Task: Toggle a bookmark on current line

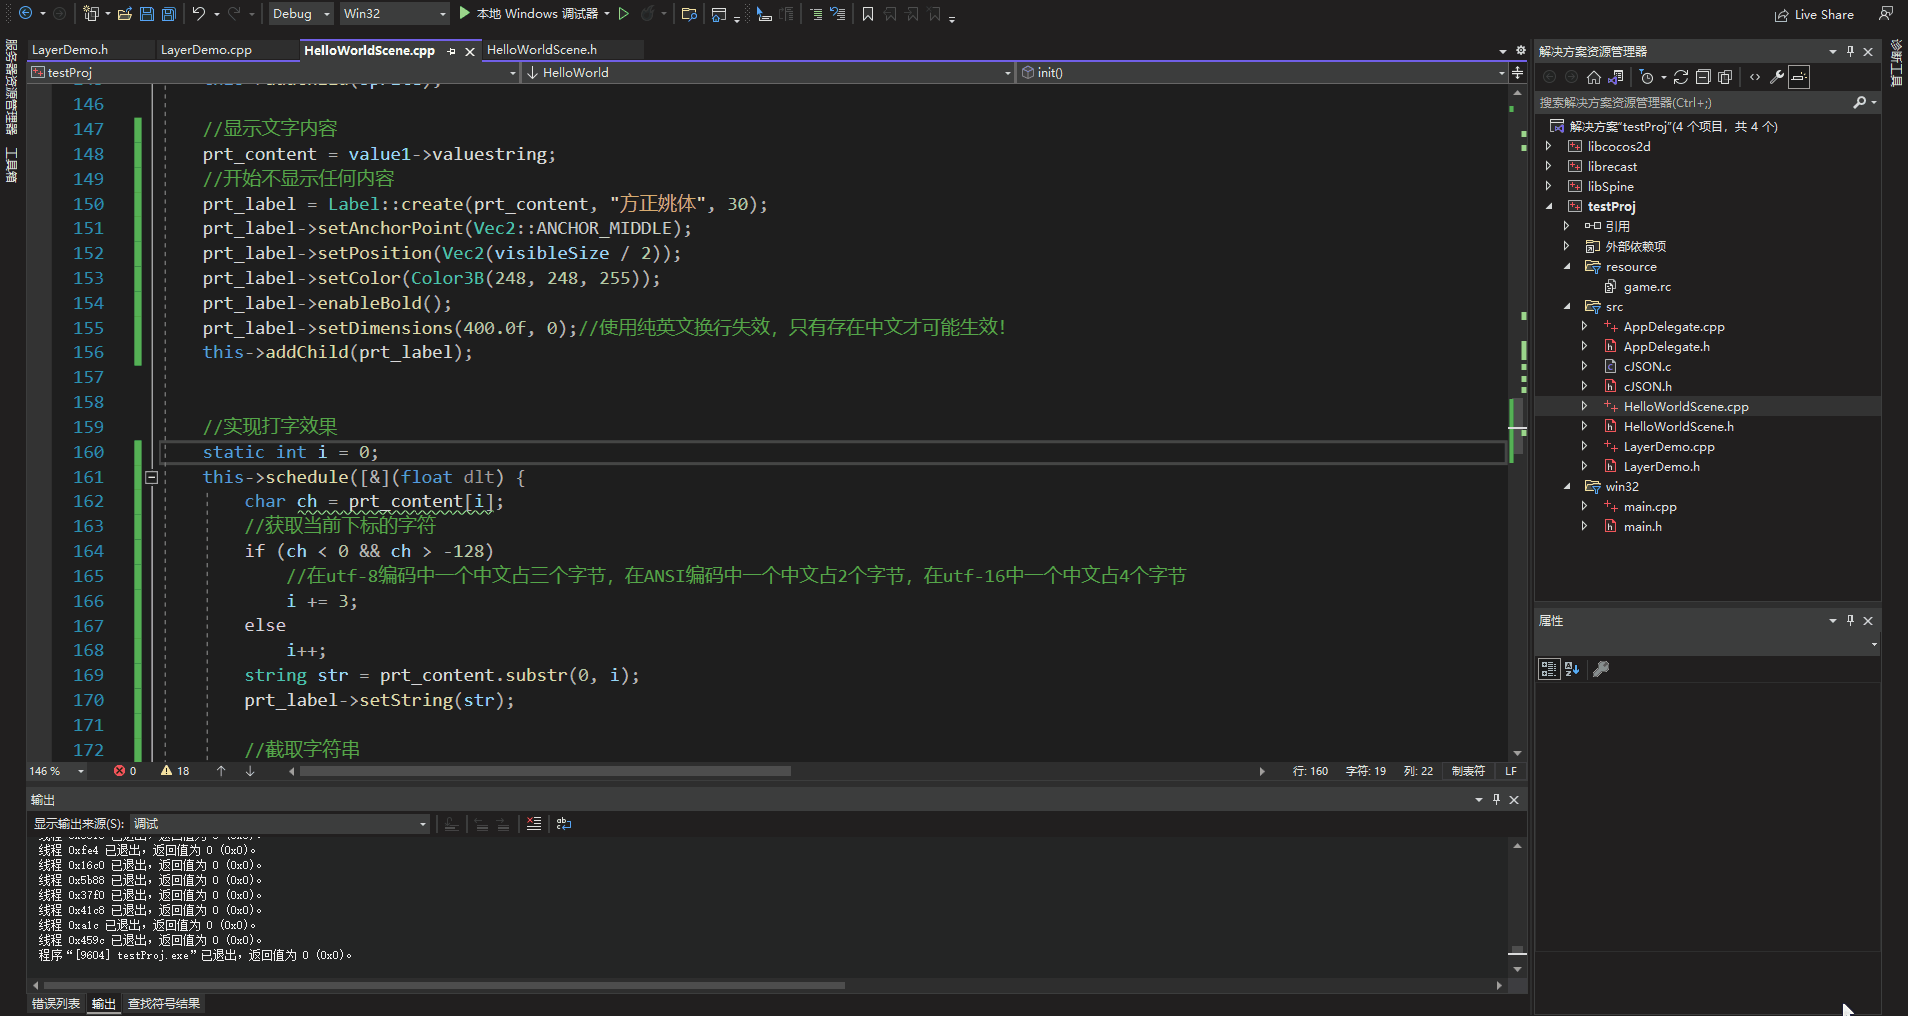Action: tap(868, 14)
